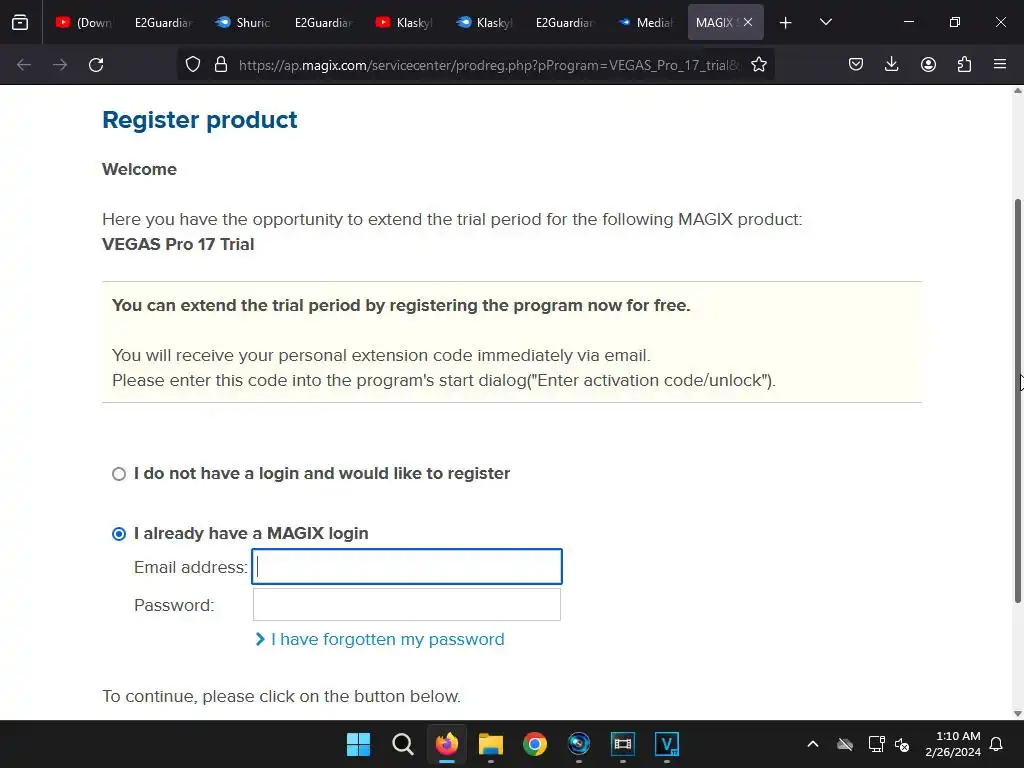
Task: Open the blue globe app in taskbar
Action: pyautogui.click(x=579, y=744)
